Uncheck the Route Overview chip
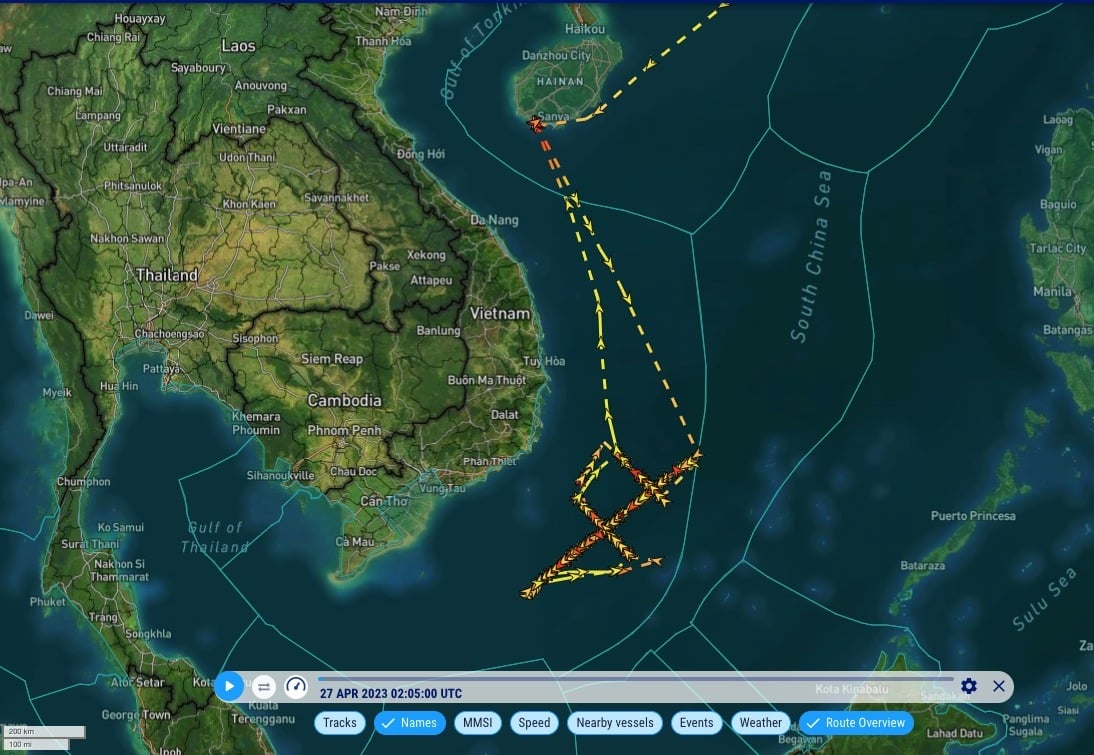Image resolution: width=1094 pixels, height=755 pixels. click(x=855, y=723)
